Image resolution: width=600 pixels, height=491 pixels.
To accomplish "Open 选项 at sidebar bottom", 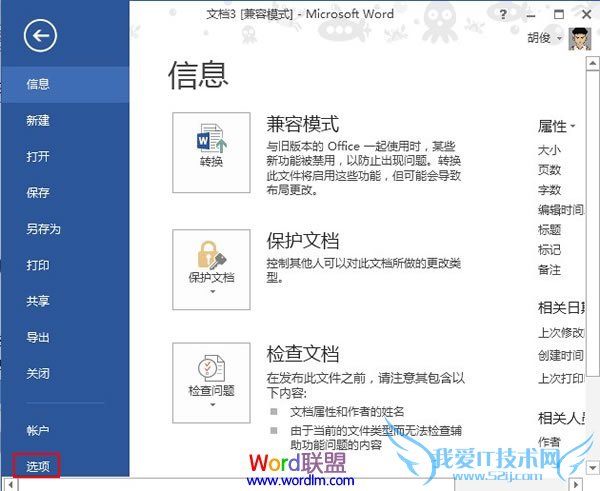I will [x=38, y=466].
